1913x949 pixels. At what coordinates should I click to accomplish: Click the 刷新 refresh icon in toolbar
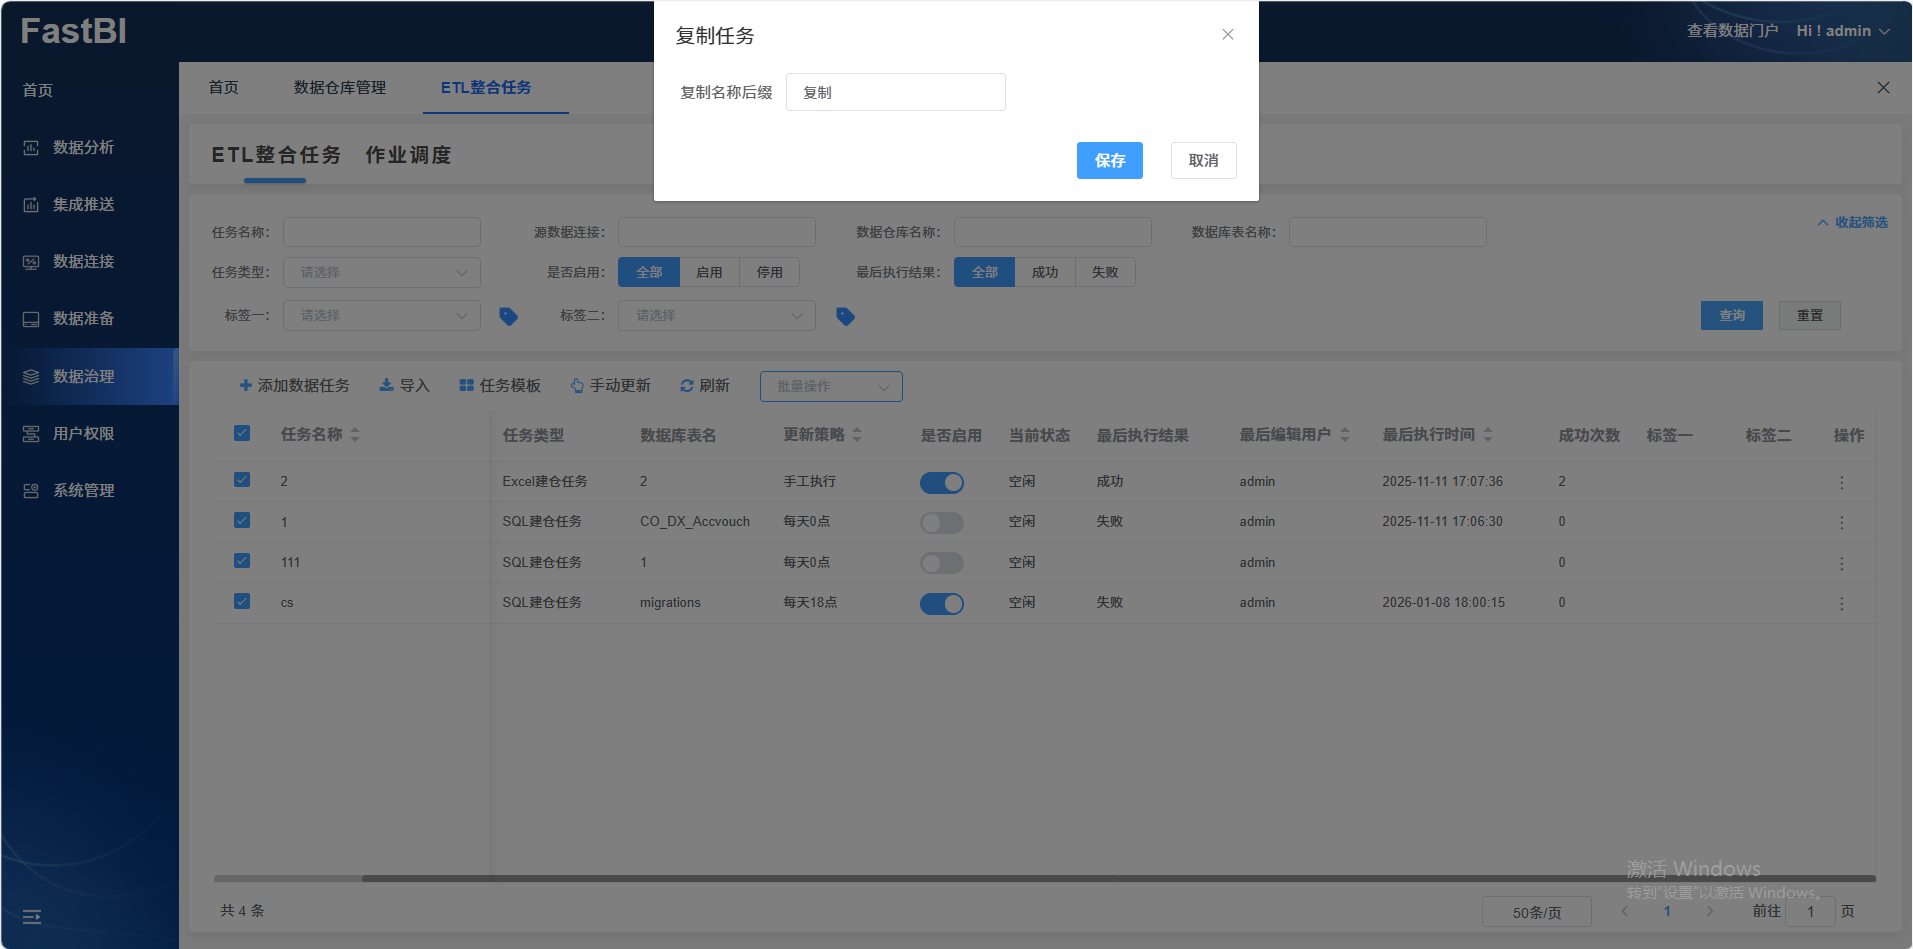coord(687,386)
